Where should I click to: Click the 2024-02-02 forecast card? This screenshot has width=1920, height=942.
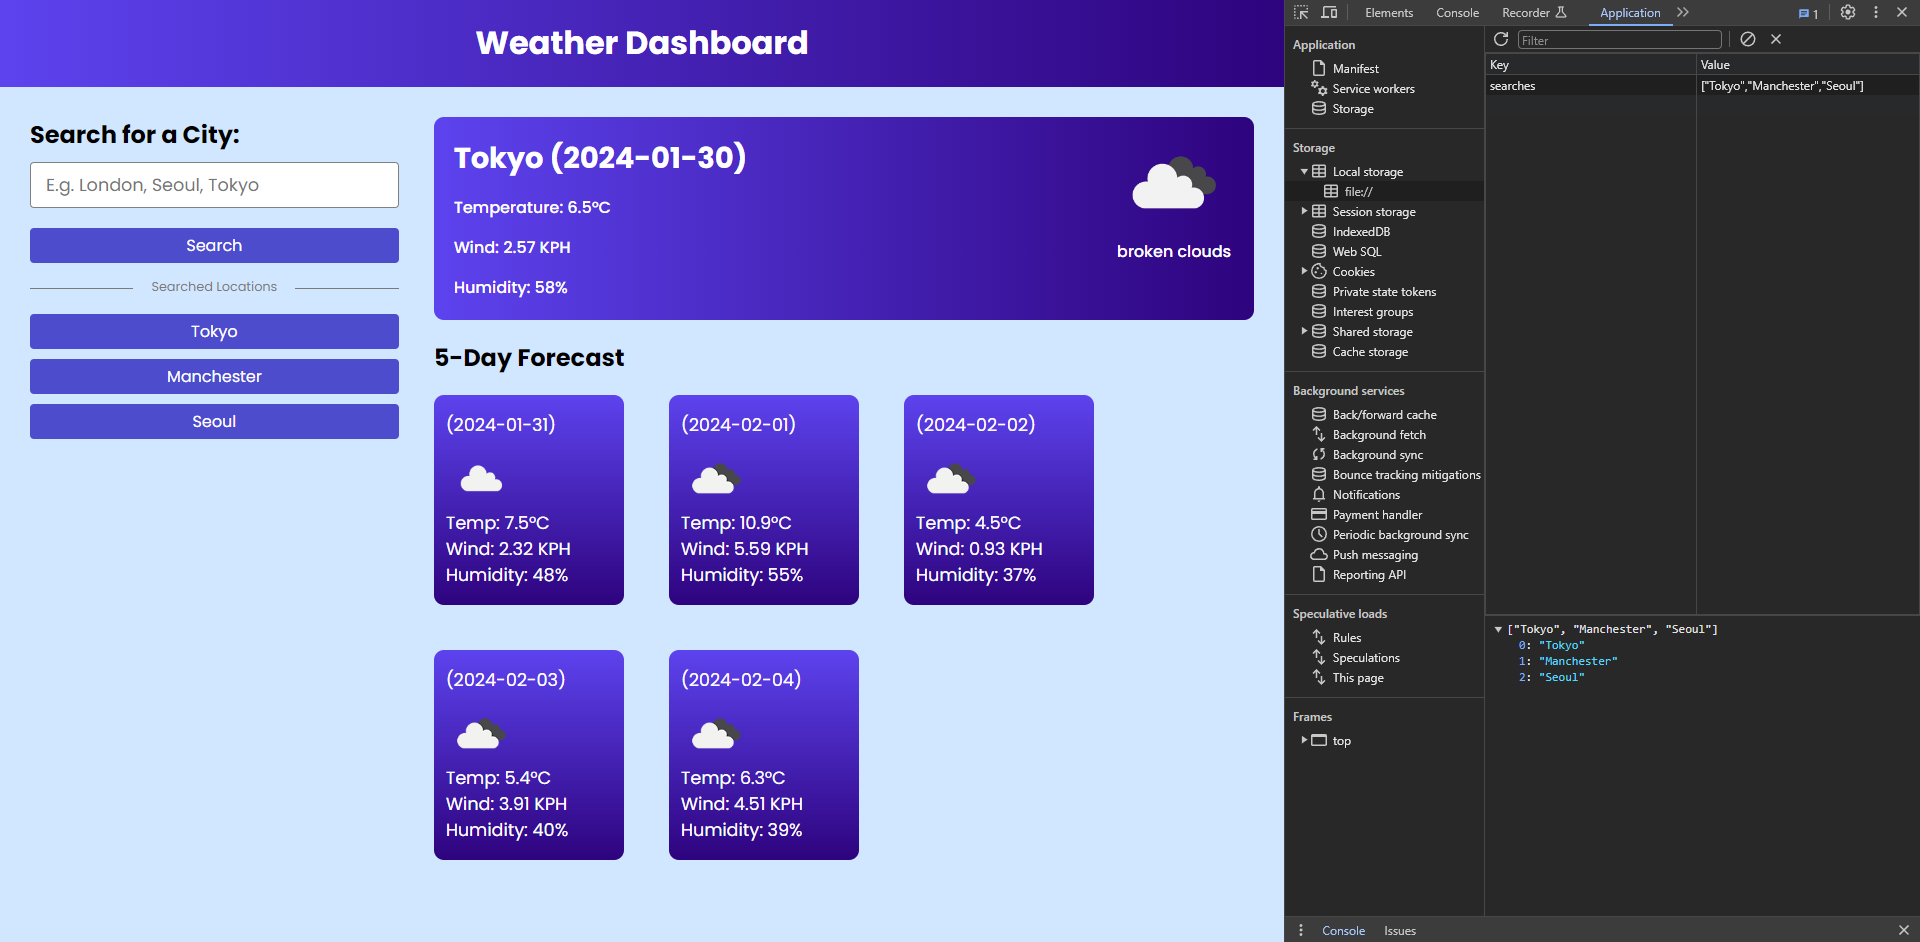point(999,500)
